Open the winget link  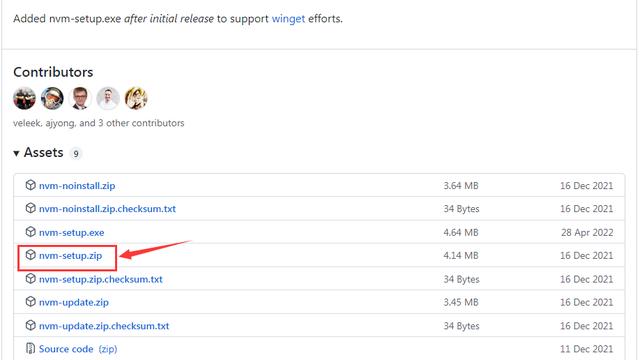(288, 19)
